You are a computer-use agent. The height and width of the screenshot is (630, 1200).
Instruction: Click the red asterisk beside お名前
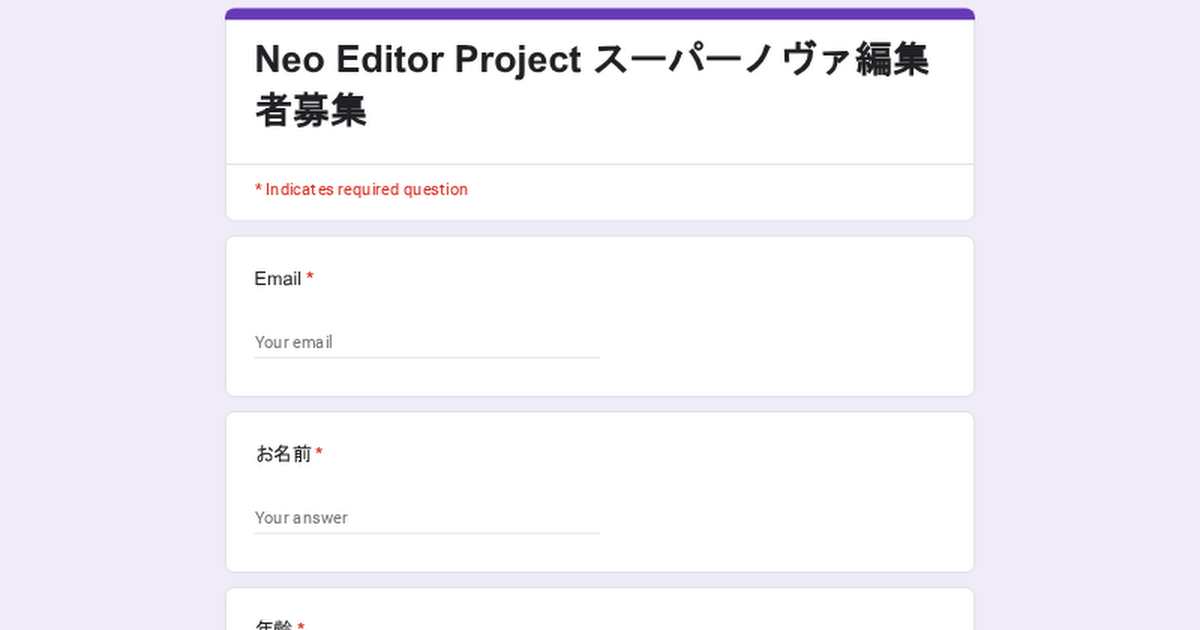pos(319,454)
